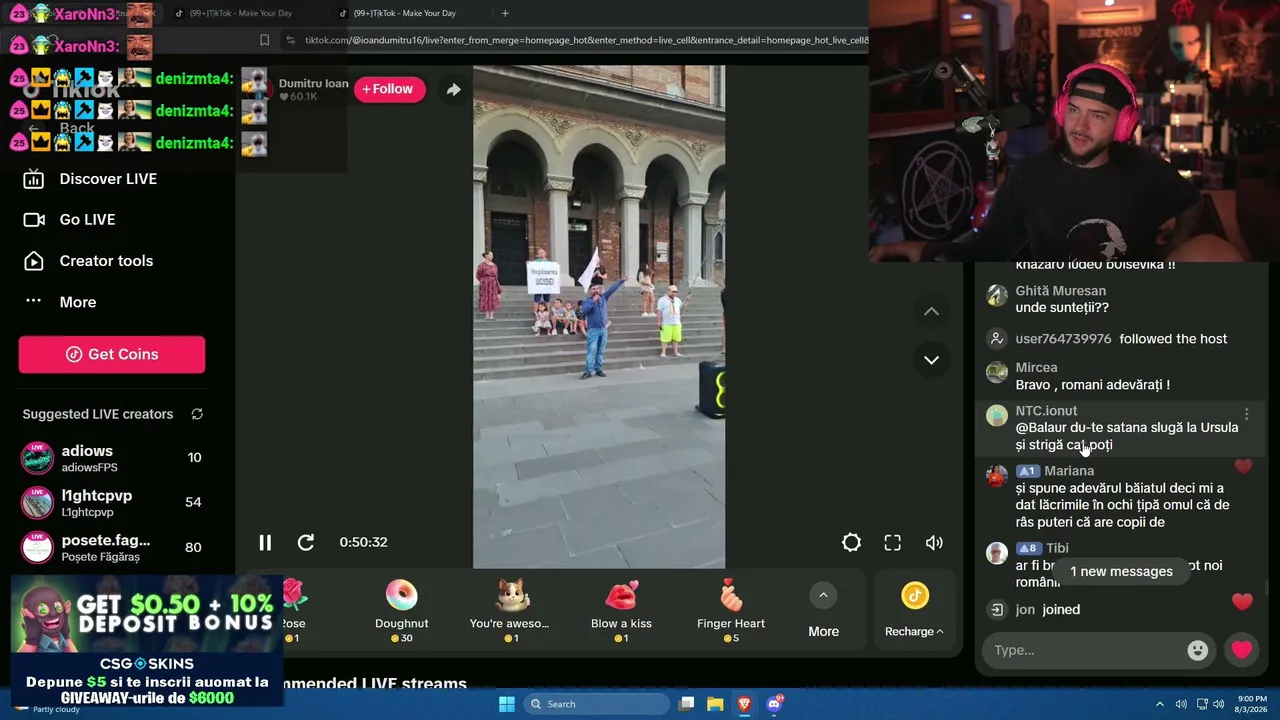Follow Dumitru Ioan
Image resolution: width=1280 pixels, height=720 pixels.
tap(389, 89)
